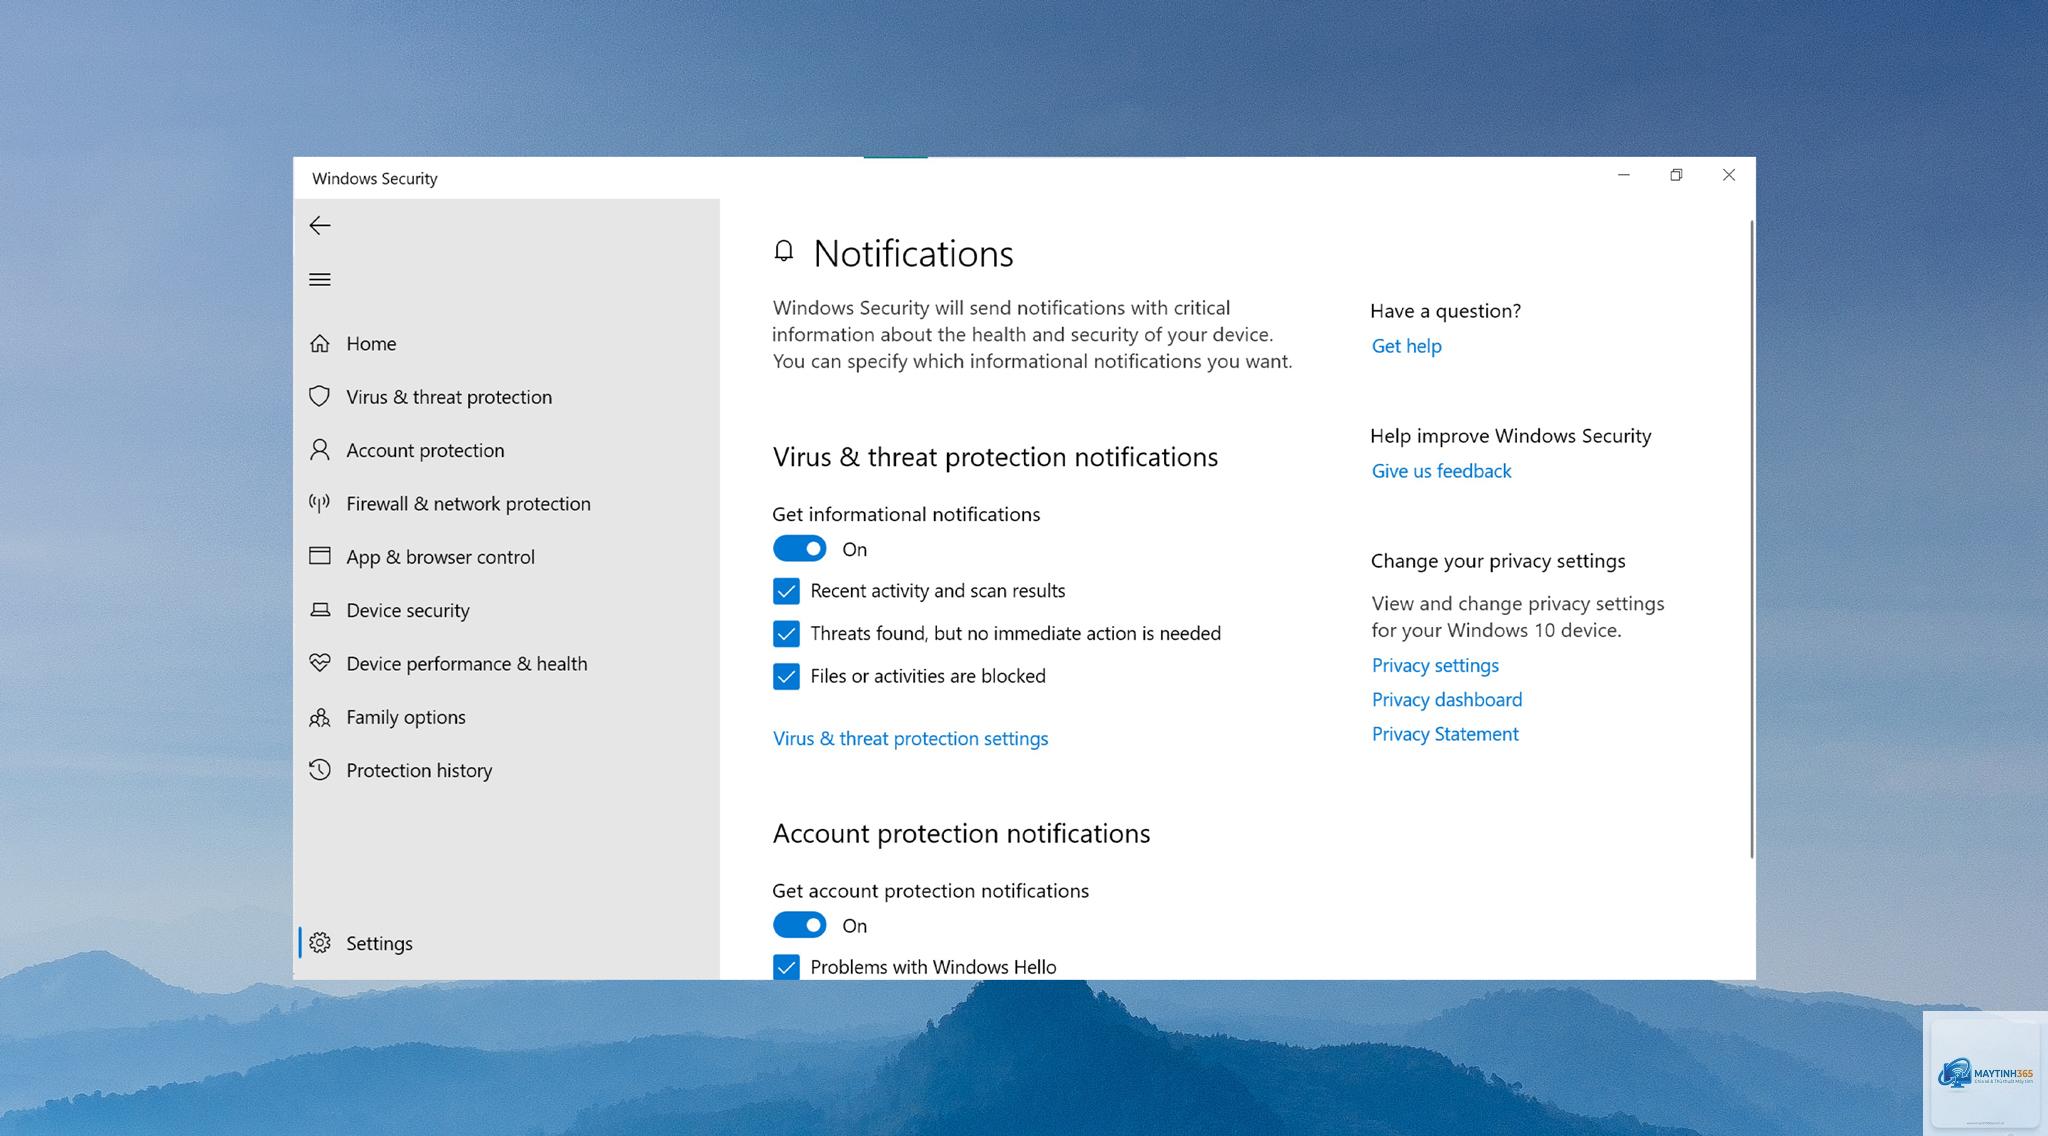
Task: Turn off account protection notifications toggle
Action: (x=799, y=926)
